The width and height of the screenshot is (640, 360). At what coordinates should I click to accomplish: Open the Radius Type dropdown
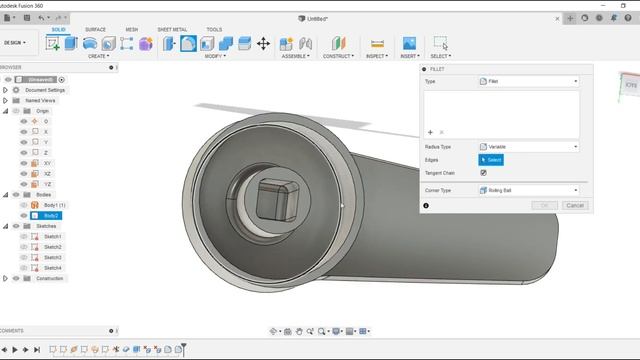click(x=529, y=147)
